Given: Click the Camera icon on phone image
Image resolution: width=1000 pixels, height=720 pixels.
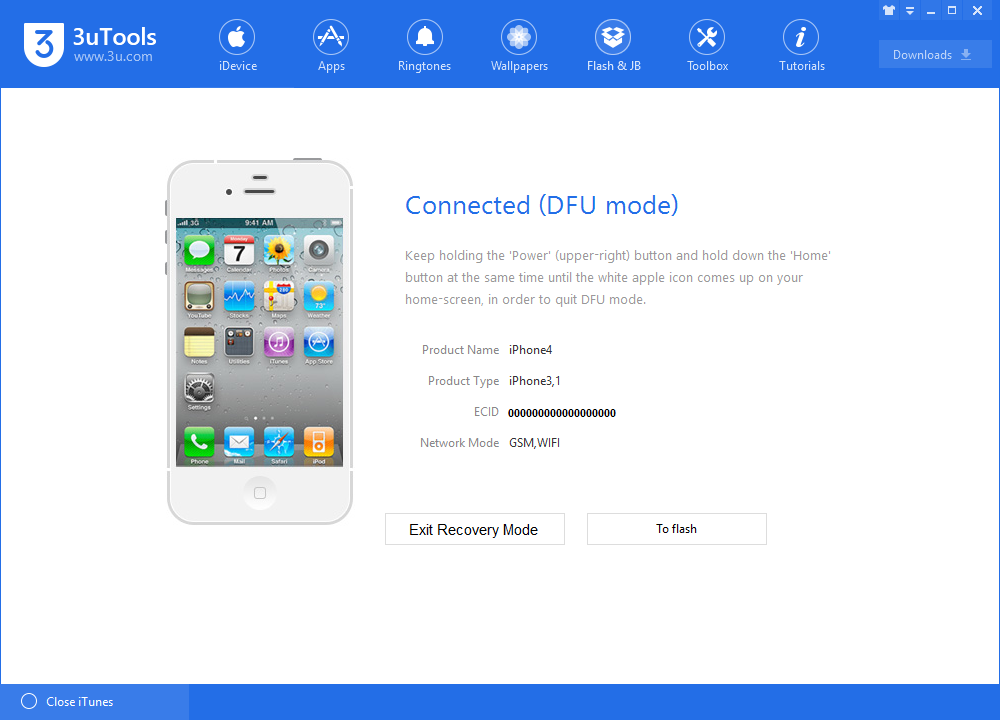Looking at the screenshot, I should 319,250.
